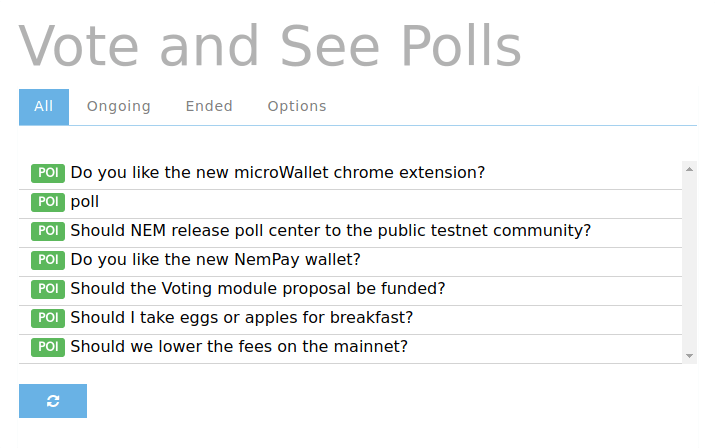This screenshot has height=448, width=715.
Task: Click POI badge beside NEM poll center question
Action: (47, 231)
